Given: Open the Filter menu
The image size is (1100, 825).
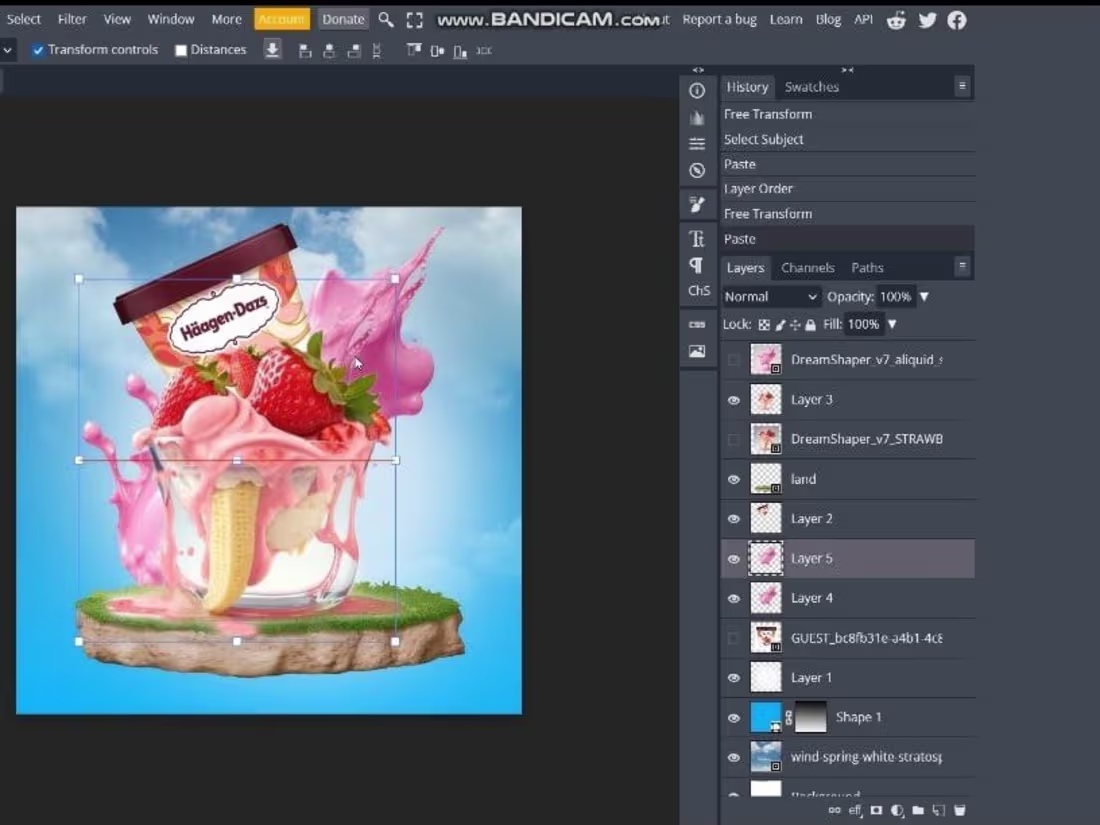Looking at the screenshot, I should (72, 19).
